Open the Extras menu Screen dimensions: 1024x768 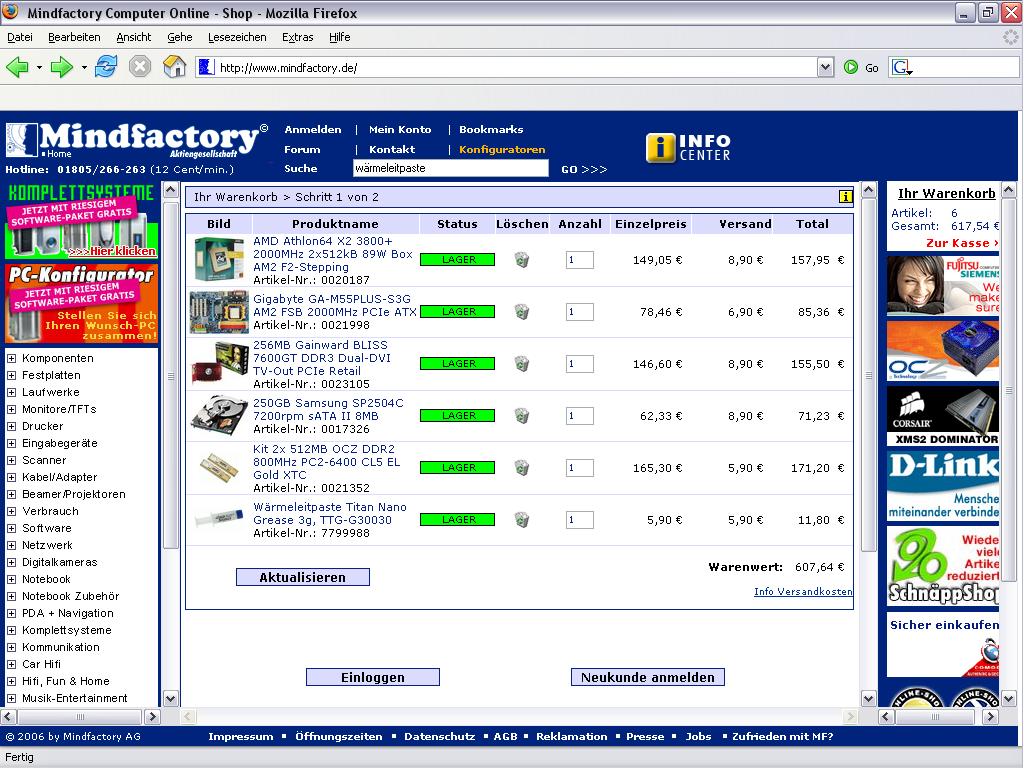coord(298,37)
